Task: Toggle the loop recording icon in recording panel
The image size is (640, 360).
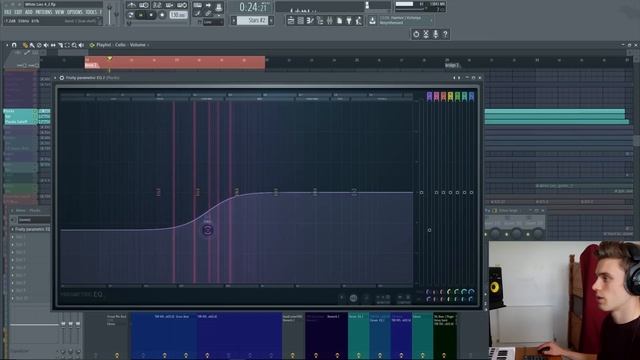Action: (x=182, y=5)
